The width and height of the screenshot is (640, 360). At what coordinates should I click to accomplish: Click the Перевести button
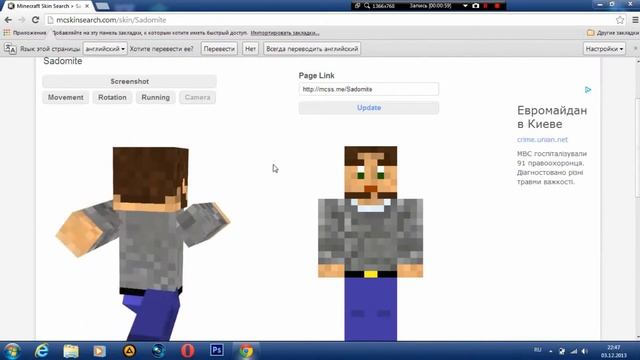click(x=219, y=49)
